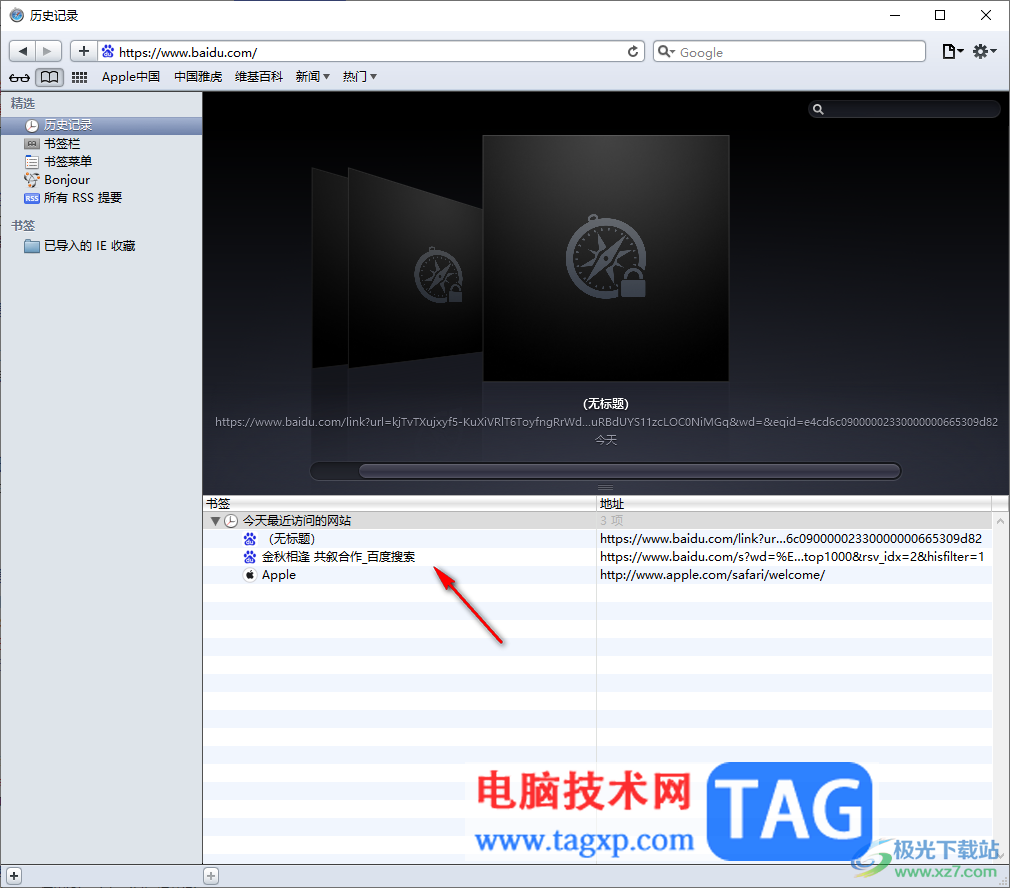Select 历史记录 in the sidebar

click(x=101, y=125)
